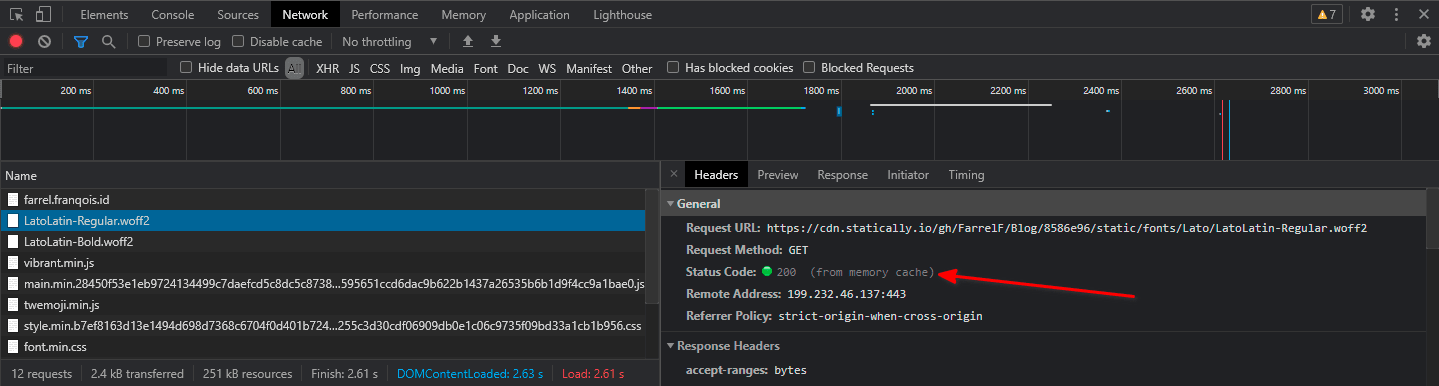The width and height of the screenshot is (1439, 386).
Task: Open DevTools settings gear
Action: coord(1368,14)
